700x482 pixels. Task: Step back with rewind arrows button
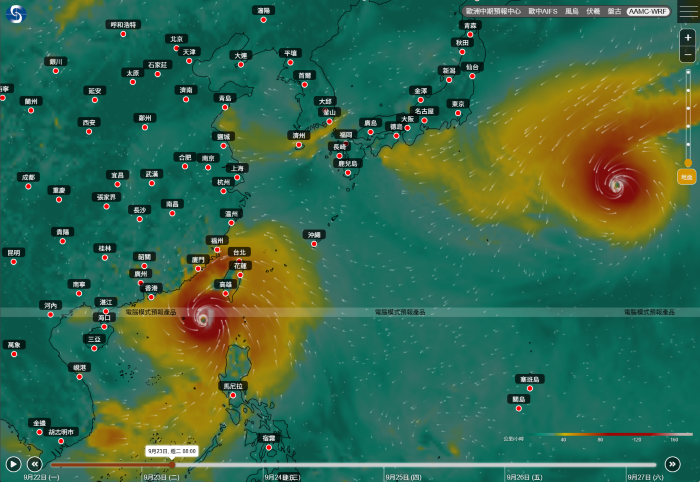tap(35, 464)
